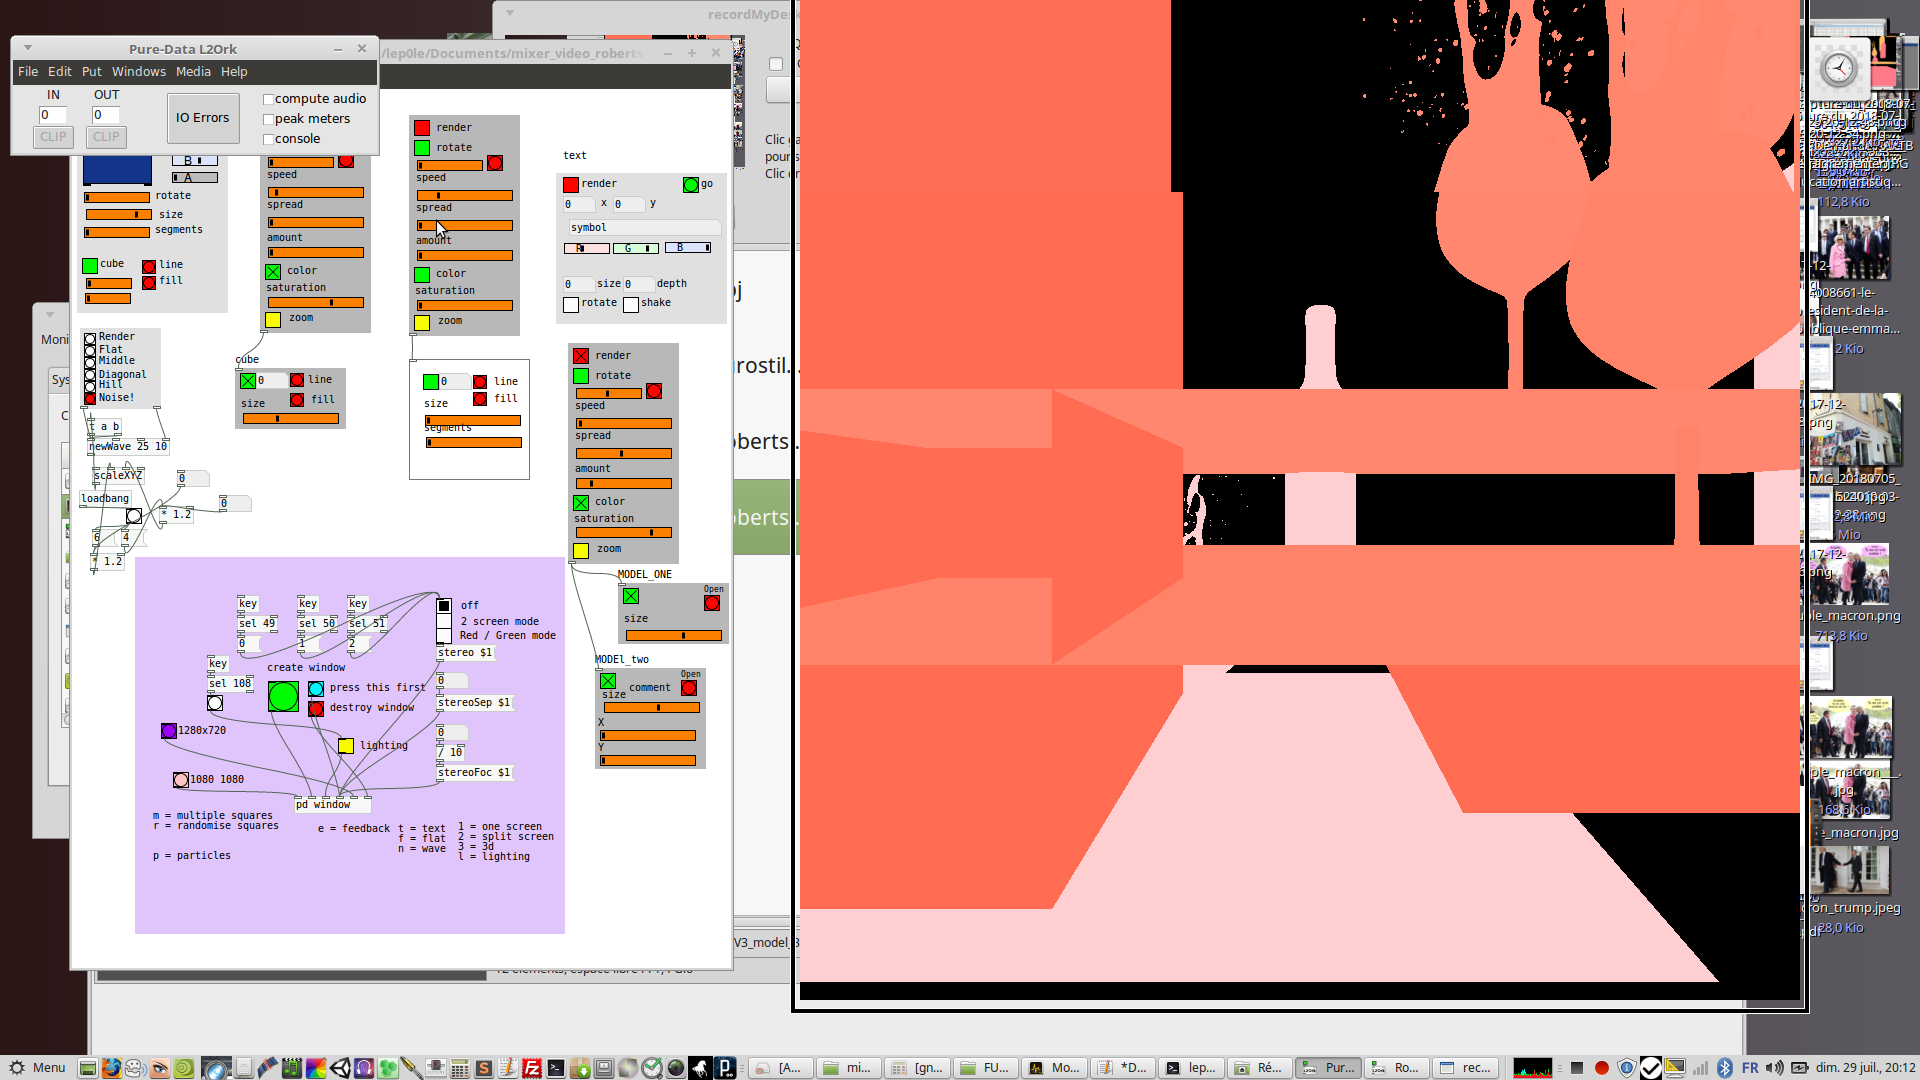Image resolution: width=1920 pixels, height=1080 pixels.
Task: Adjust the MODEL_ONE size slider
Action: [x=673, y=636]
